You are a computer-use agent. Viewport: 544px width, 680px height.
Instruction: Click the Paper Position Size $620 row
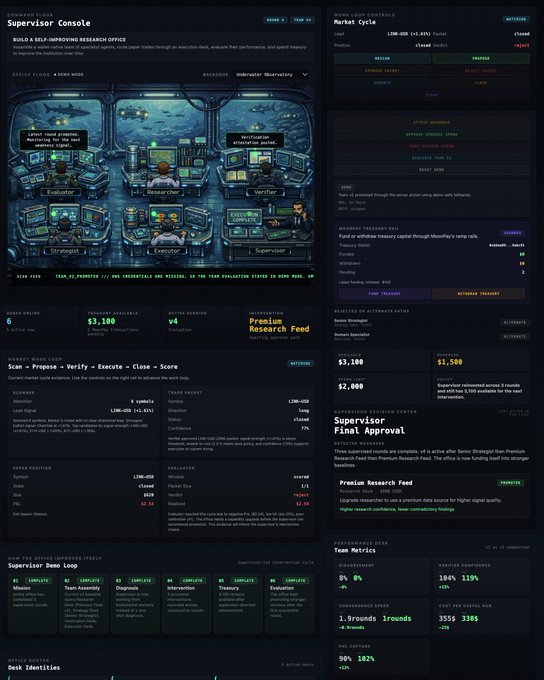coord(83,495)
